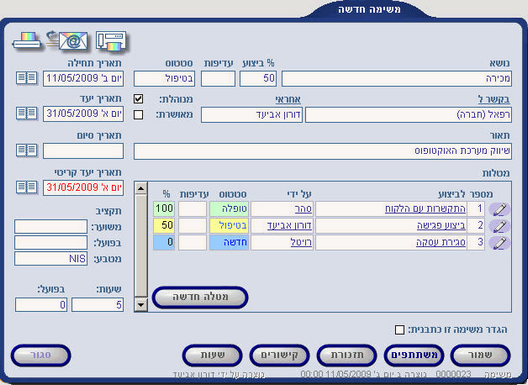Screen dimensions: 528x385
Task: Open the משתתפים section
Action: pyautogui.click(x=414, y=355)
